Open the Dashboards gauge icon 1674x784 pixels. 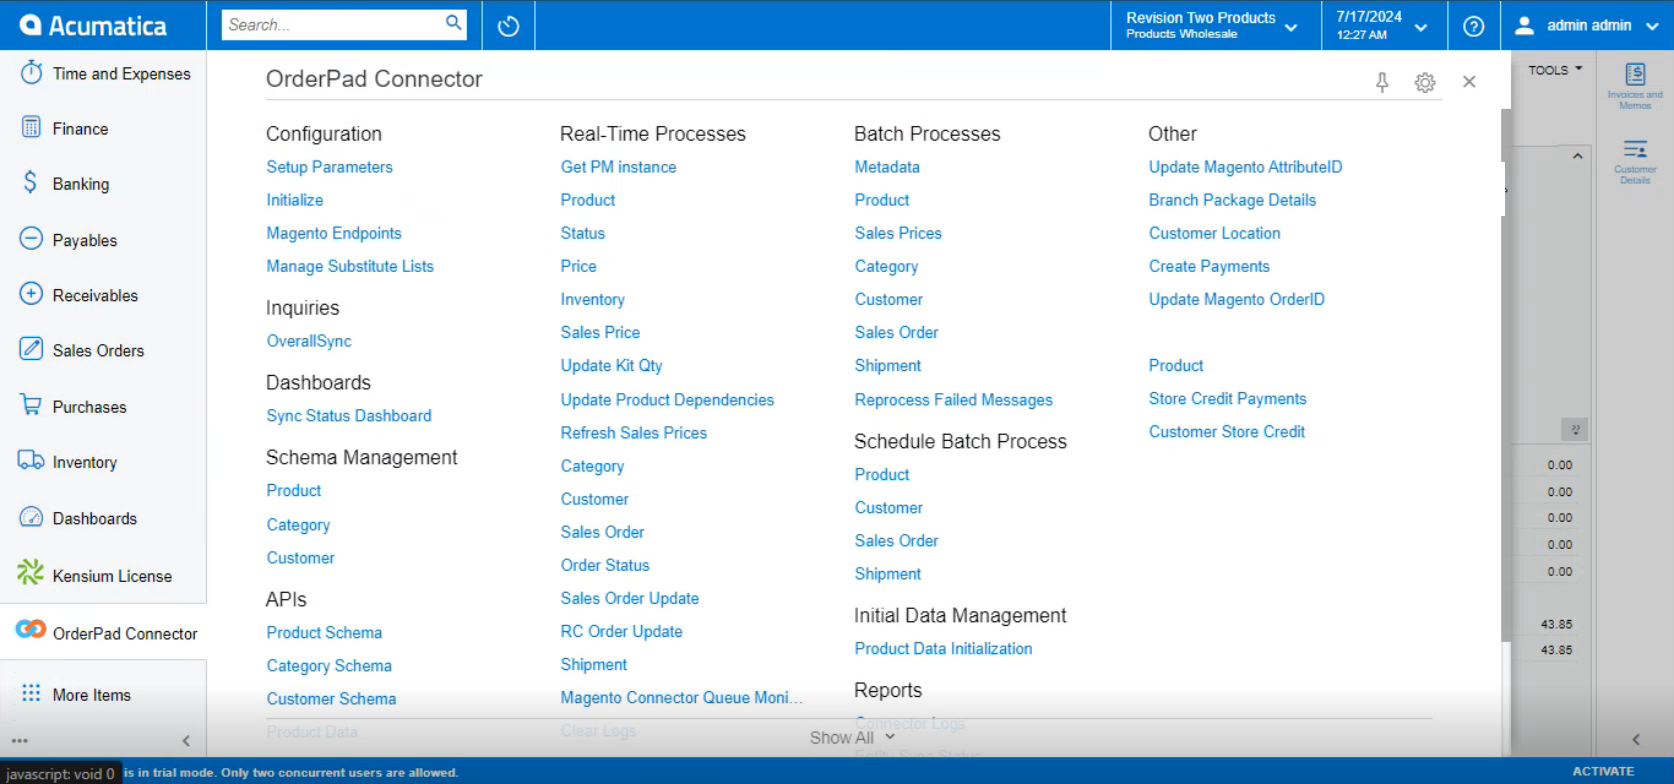point(31,517)
